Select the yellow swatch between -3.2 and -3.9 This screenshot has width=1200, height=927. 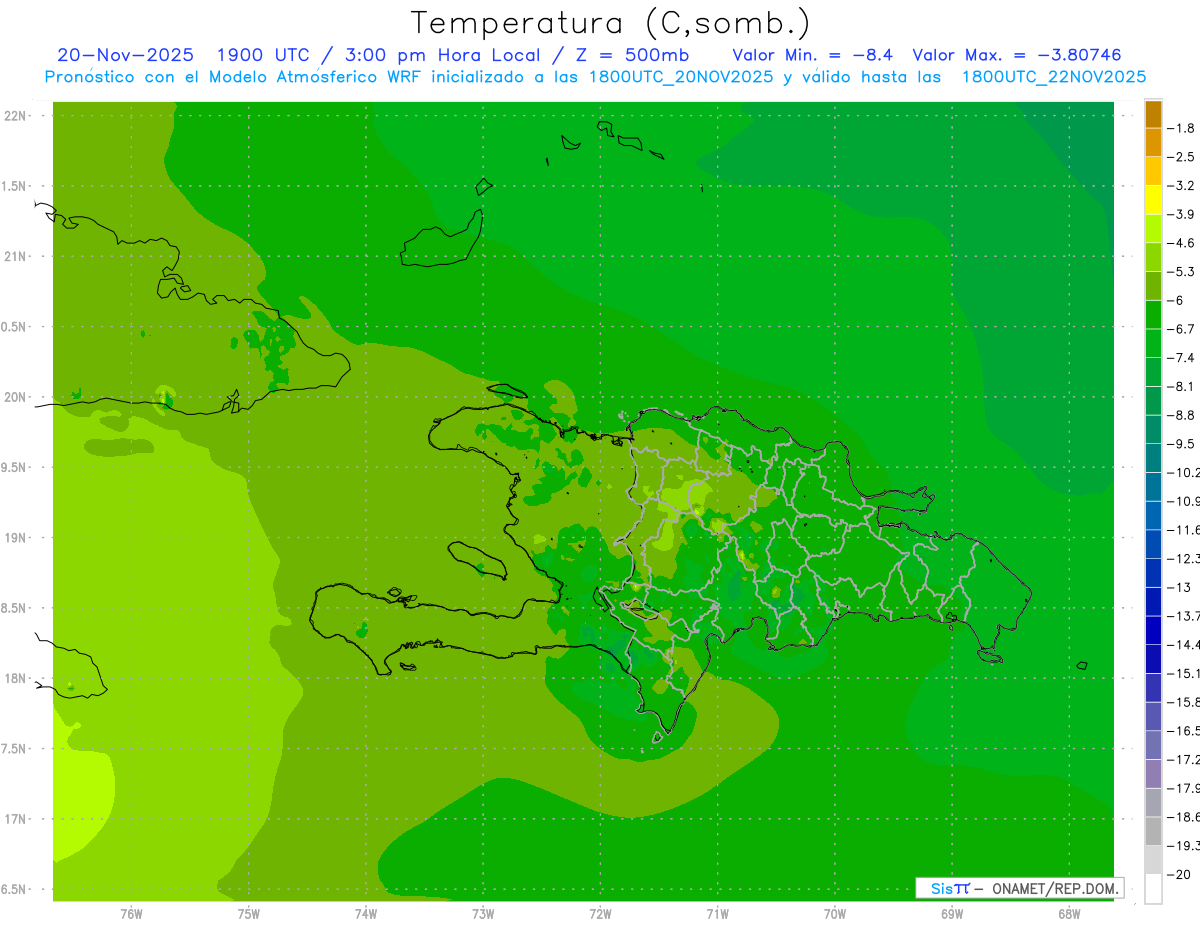(x=1153, y=200)
